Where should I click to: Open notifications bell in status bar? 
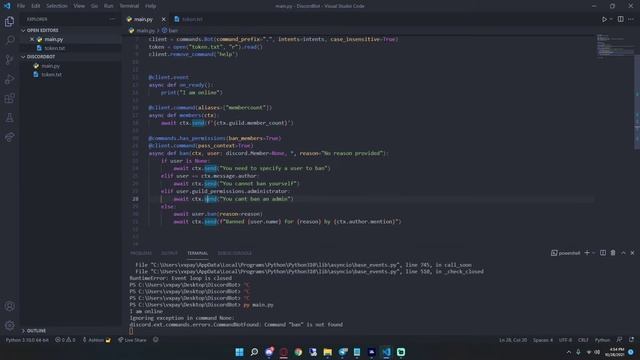click(631, 340)
